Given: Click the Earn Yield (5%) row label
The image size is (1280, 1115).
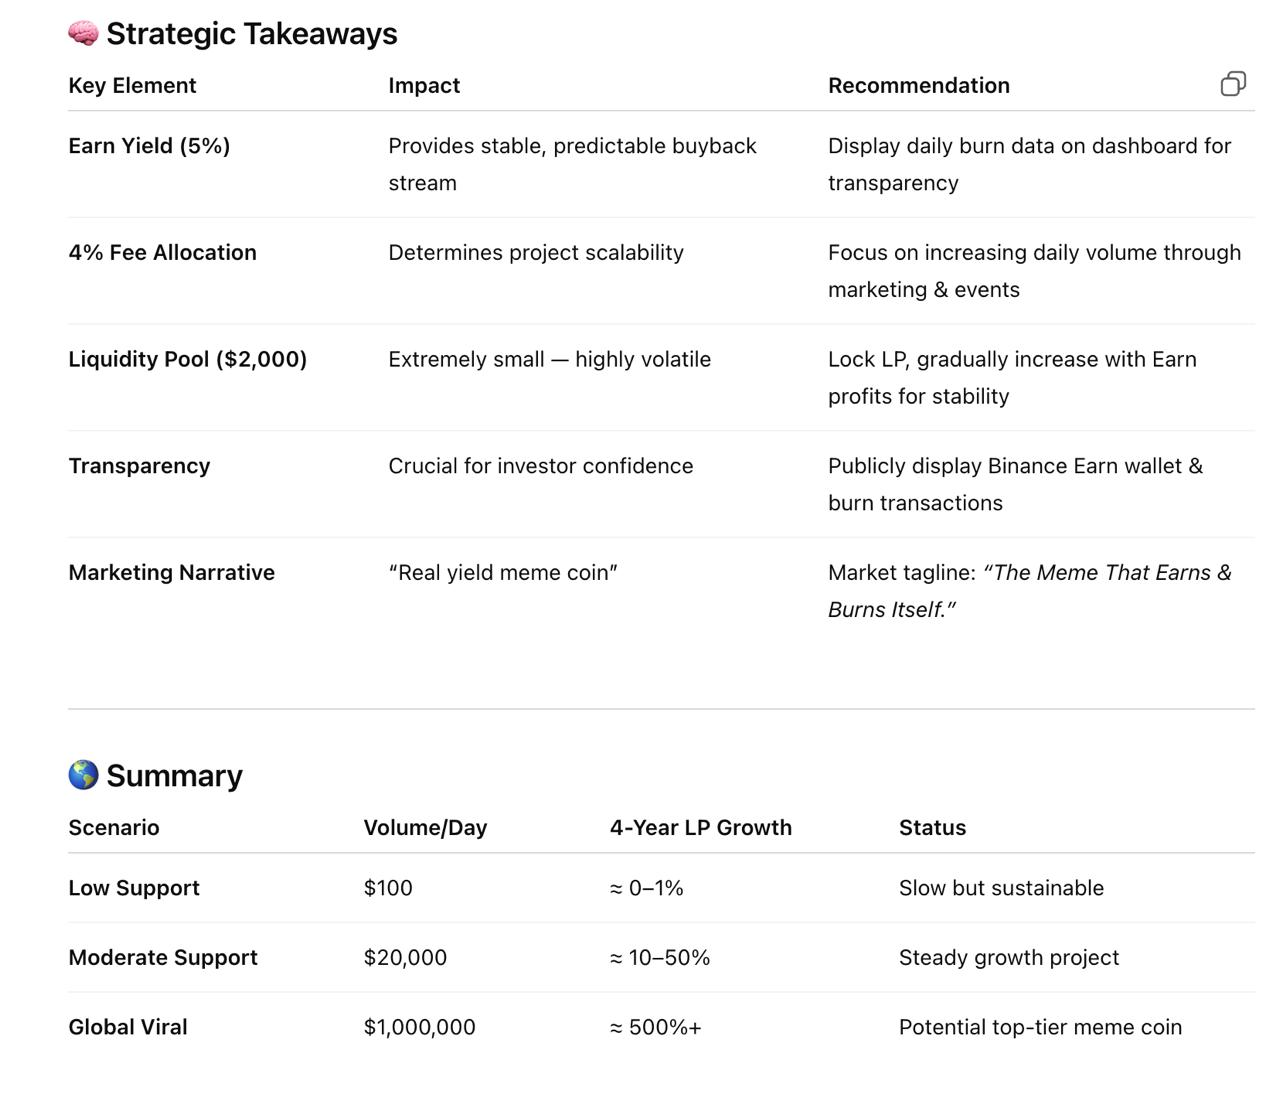Looking at the screenshot, I should 149,146.
